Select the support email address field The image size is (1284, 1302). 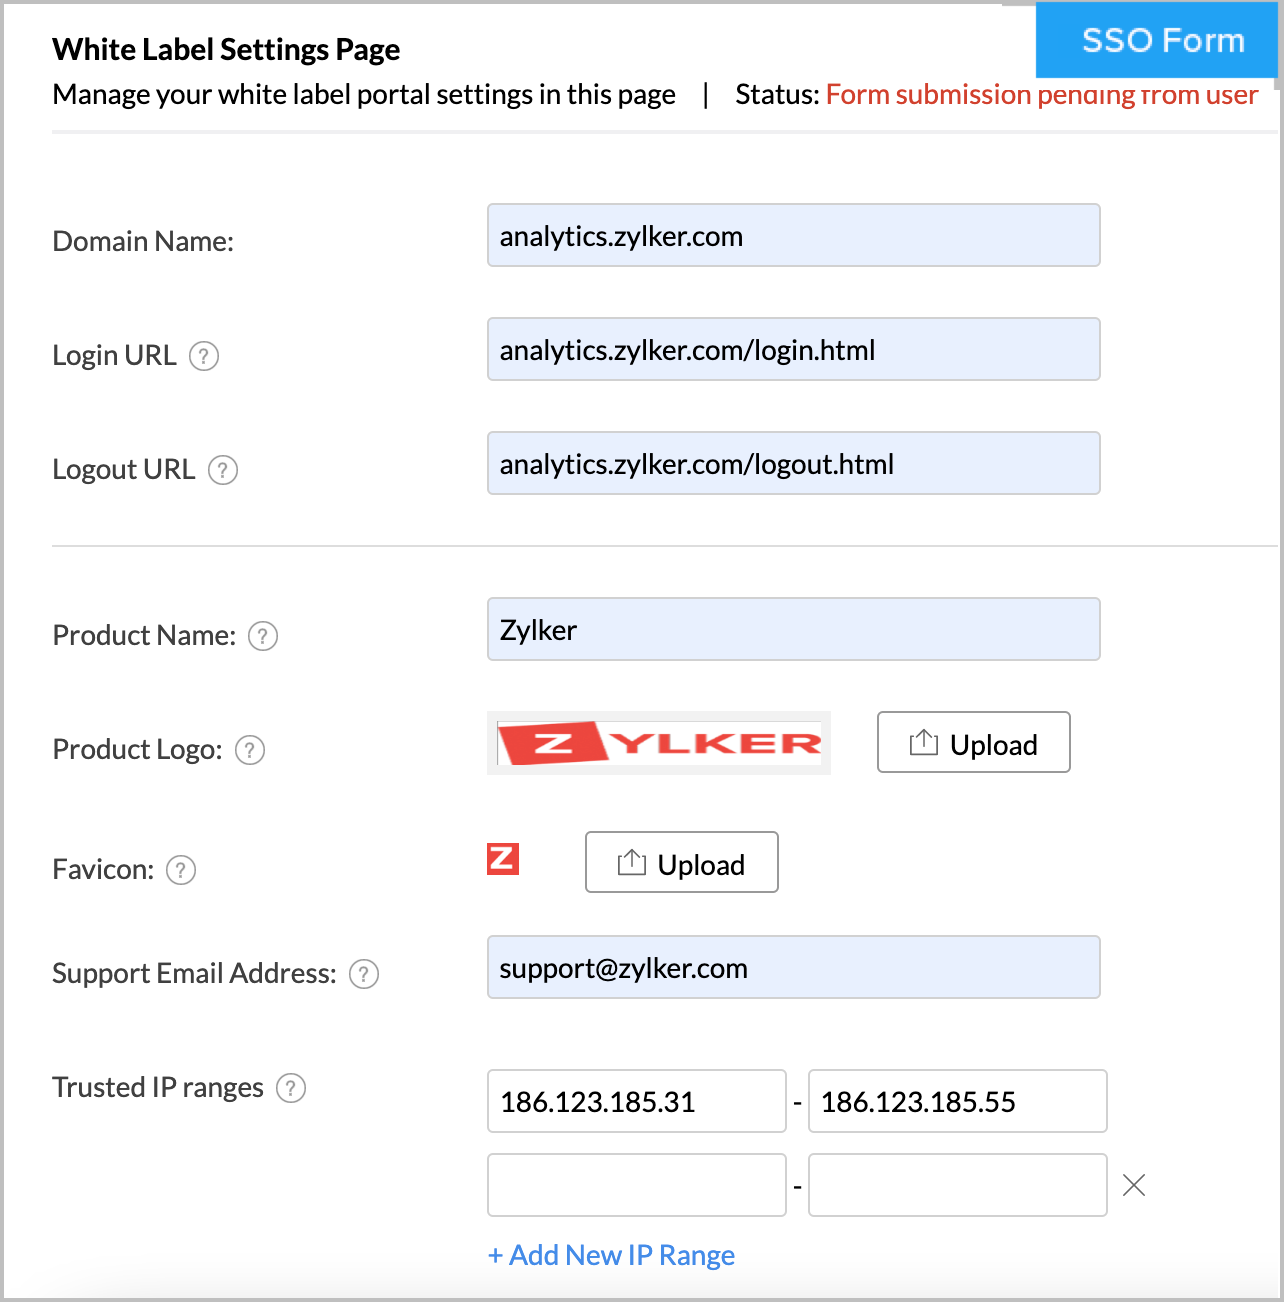coord(793,967)
